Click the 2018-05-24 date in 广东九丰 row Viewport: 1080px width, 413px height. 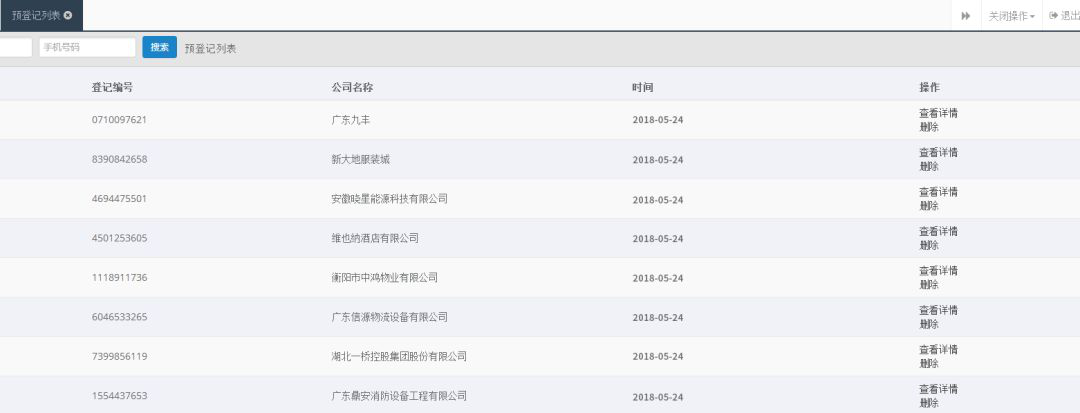click(658, 120)
